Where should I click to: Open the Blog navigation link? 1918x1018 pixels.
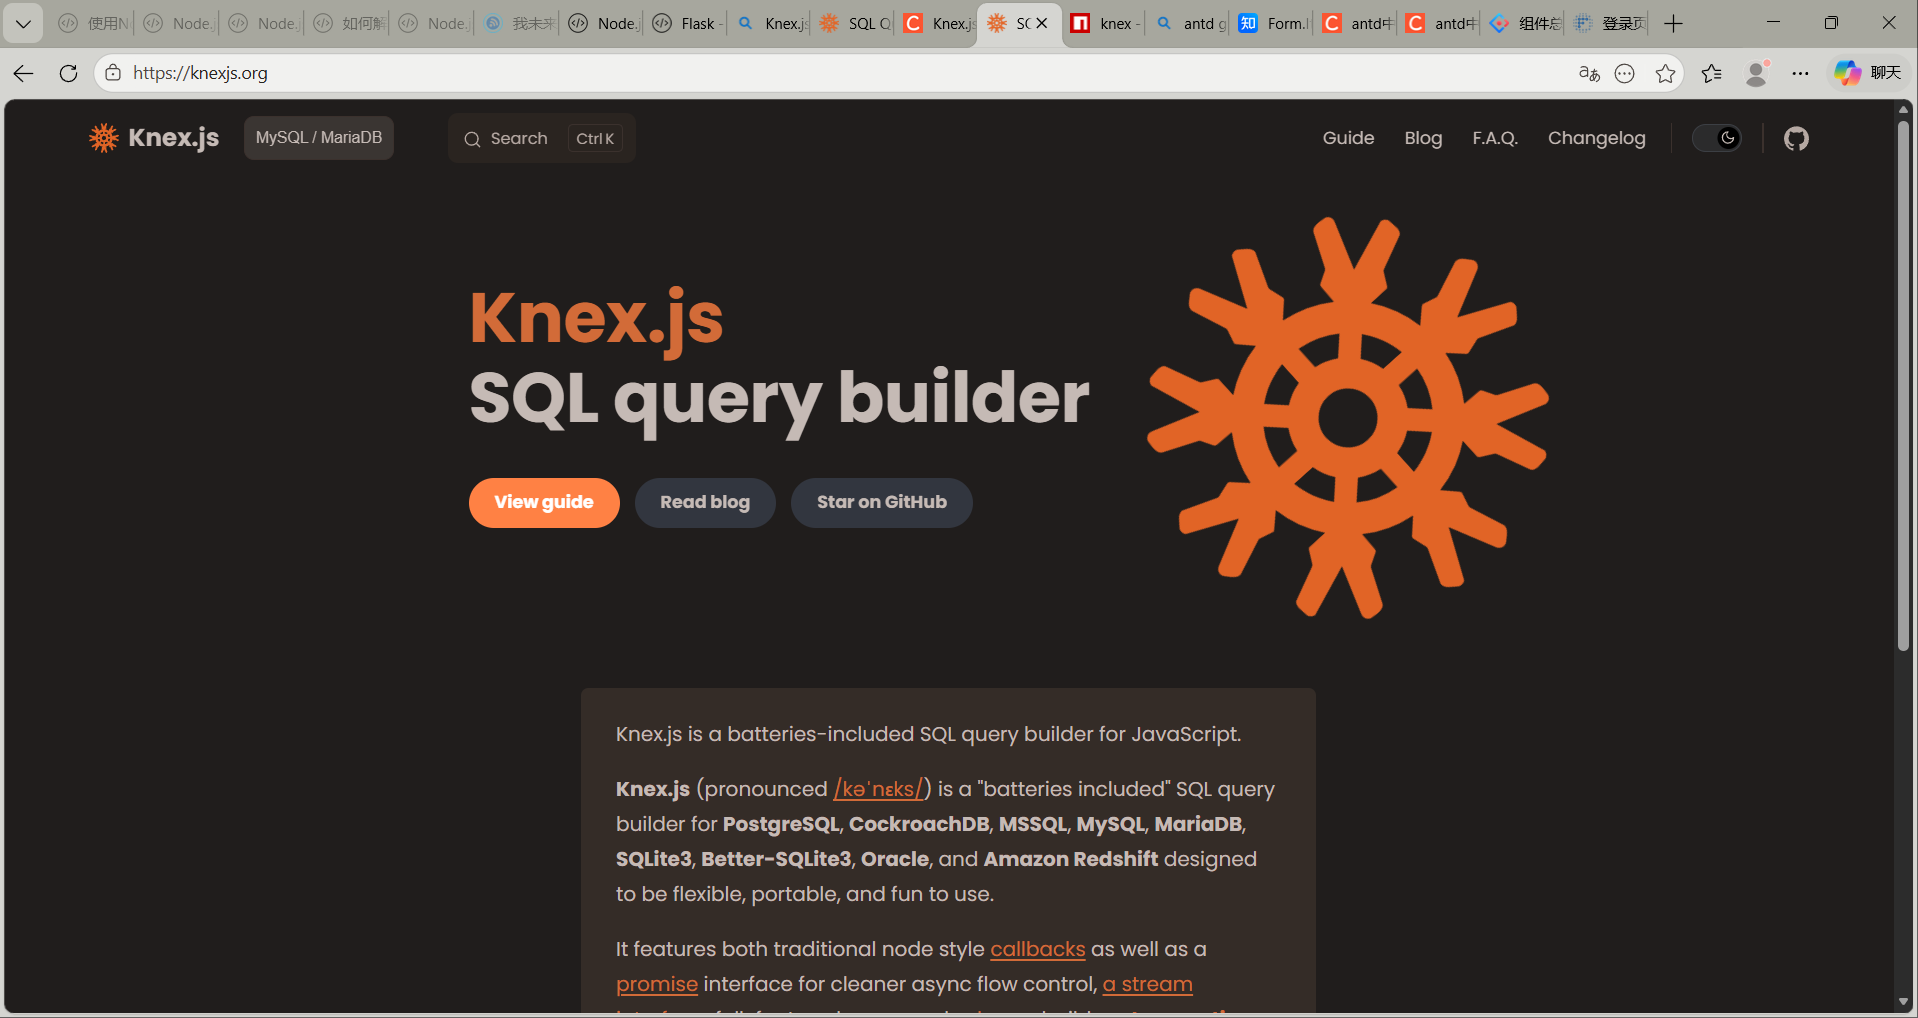tap(1423, 138)
